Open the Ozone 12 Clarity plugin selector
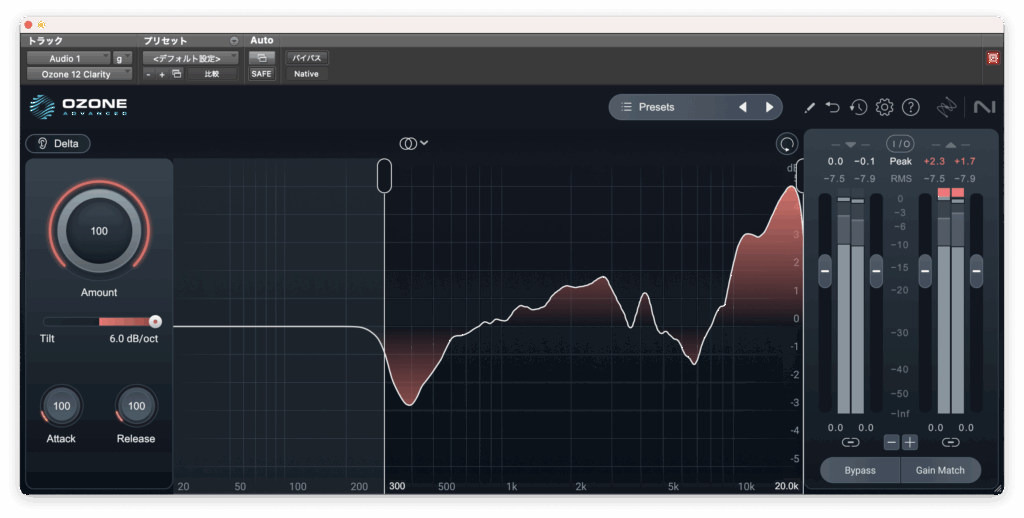The height and width of the screenshot is (518, 1024). [x=79, y=74]
